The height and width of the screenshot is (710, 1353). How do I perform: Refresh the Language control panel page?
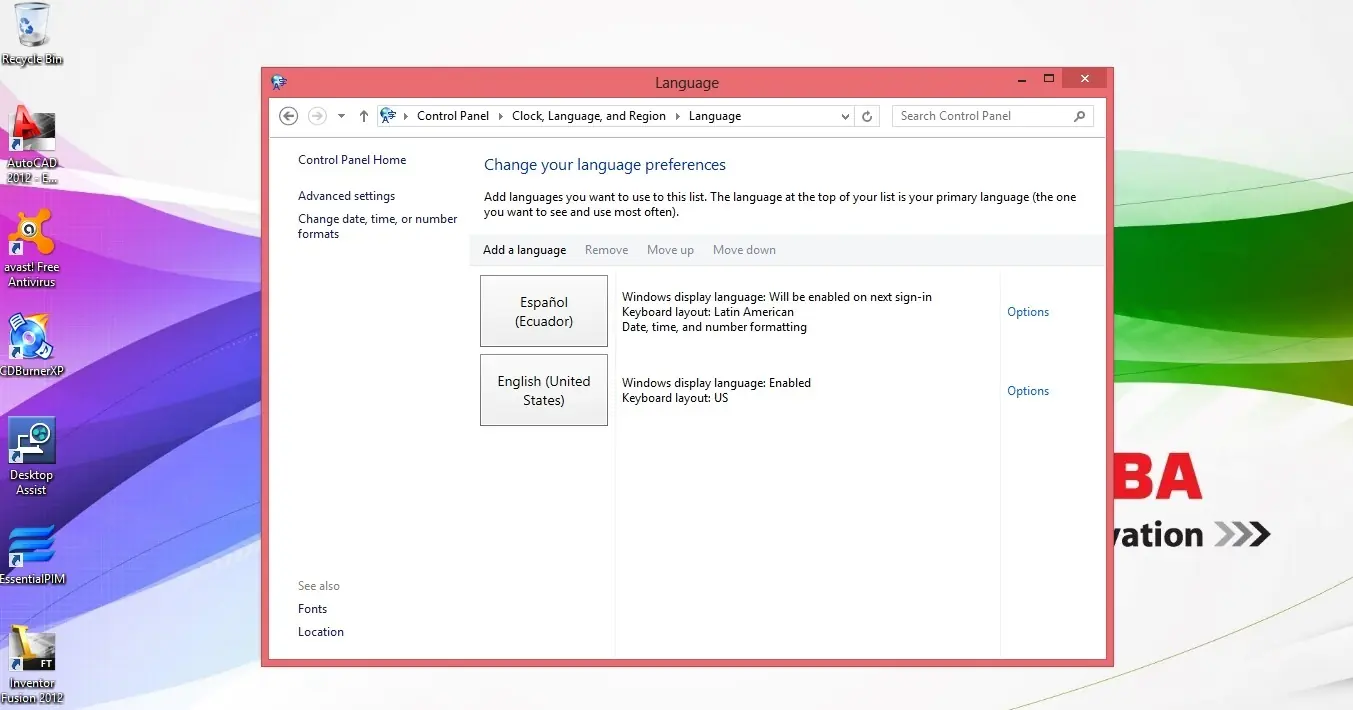(x=867, y=116)
